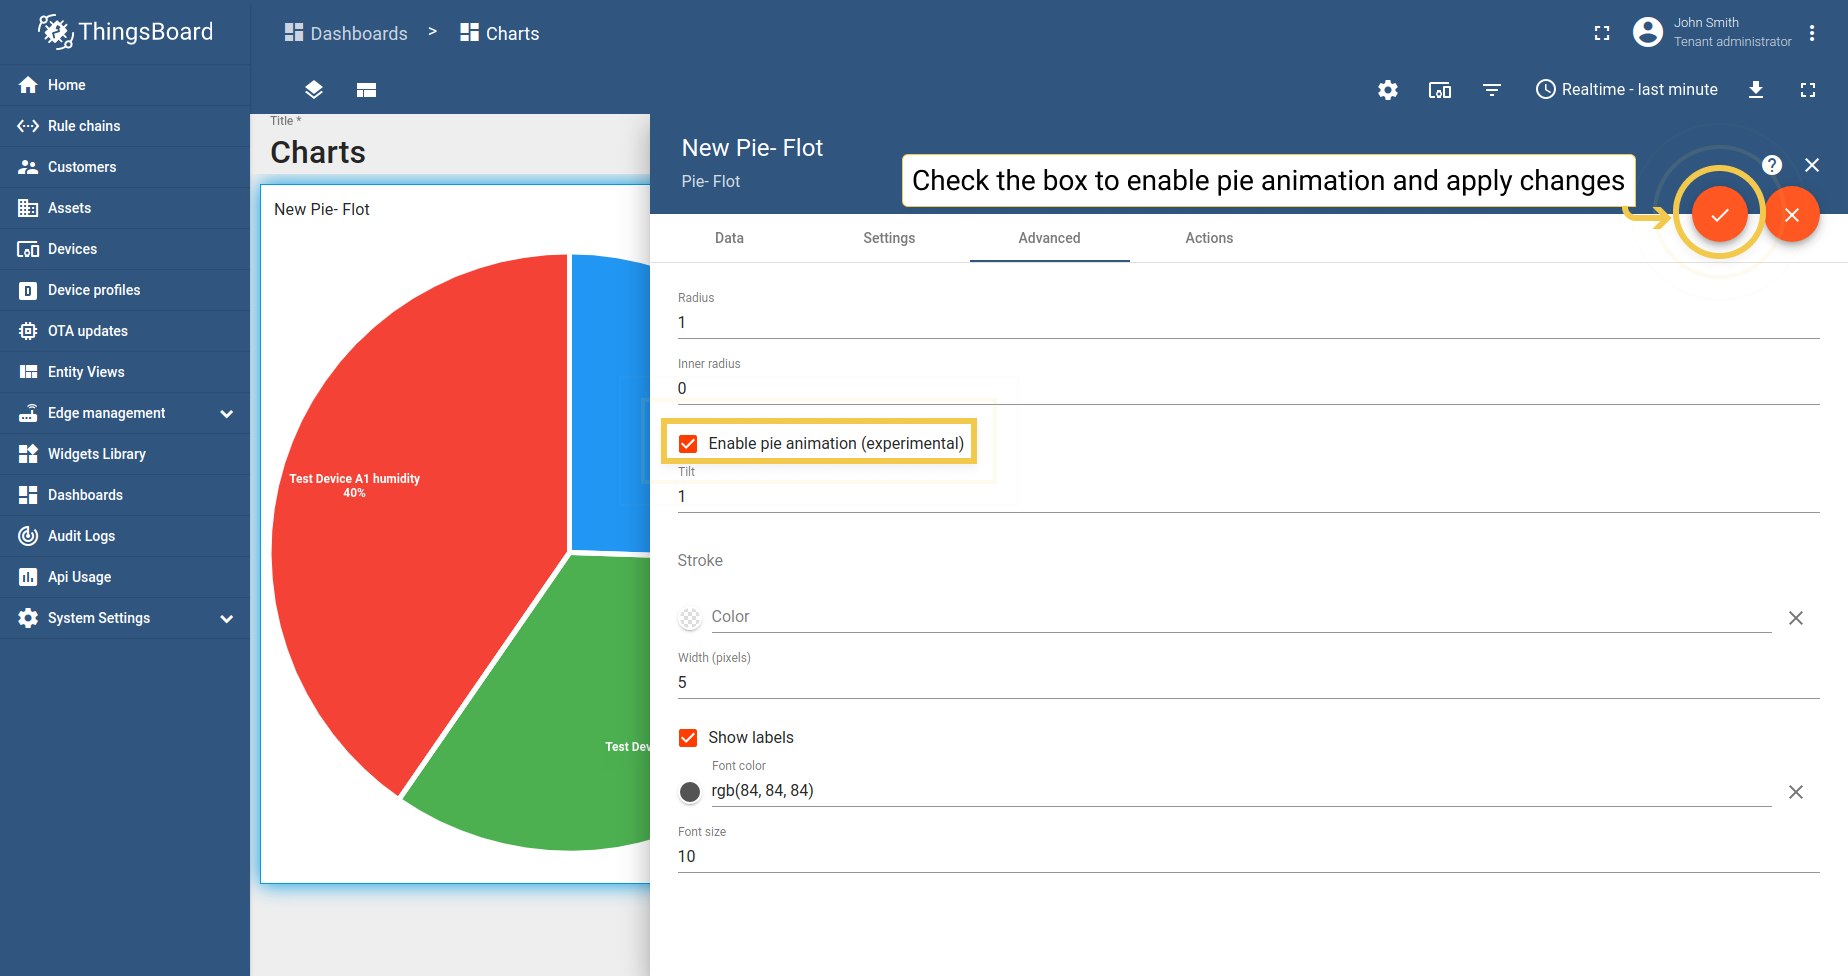This screenshot has width=1848, height=976.
Task: Open the widget help question mark icon
Action: tap(1772, 165)
